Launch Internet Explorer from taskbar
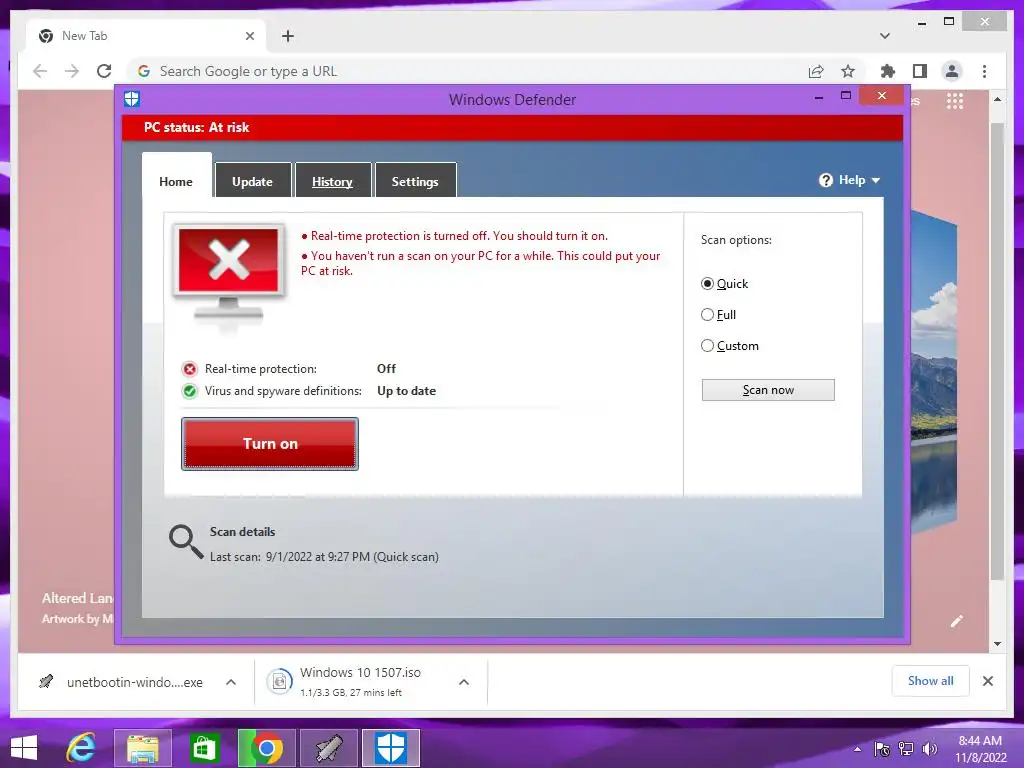The width and height of the screenshot is (1024, 768). pos(82,748)
